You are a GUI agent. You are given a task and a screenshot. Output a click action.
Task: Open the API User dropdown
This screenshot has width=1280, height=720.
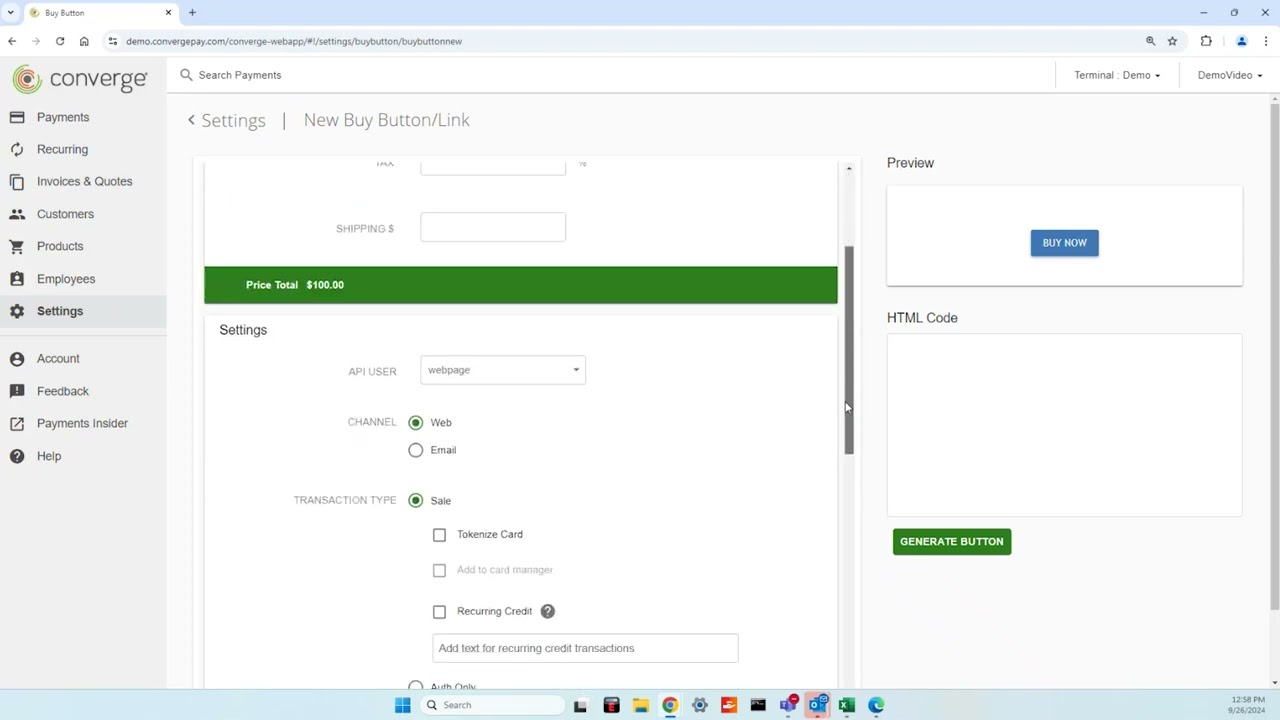click(x=503, y=370)
